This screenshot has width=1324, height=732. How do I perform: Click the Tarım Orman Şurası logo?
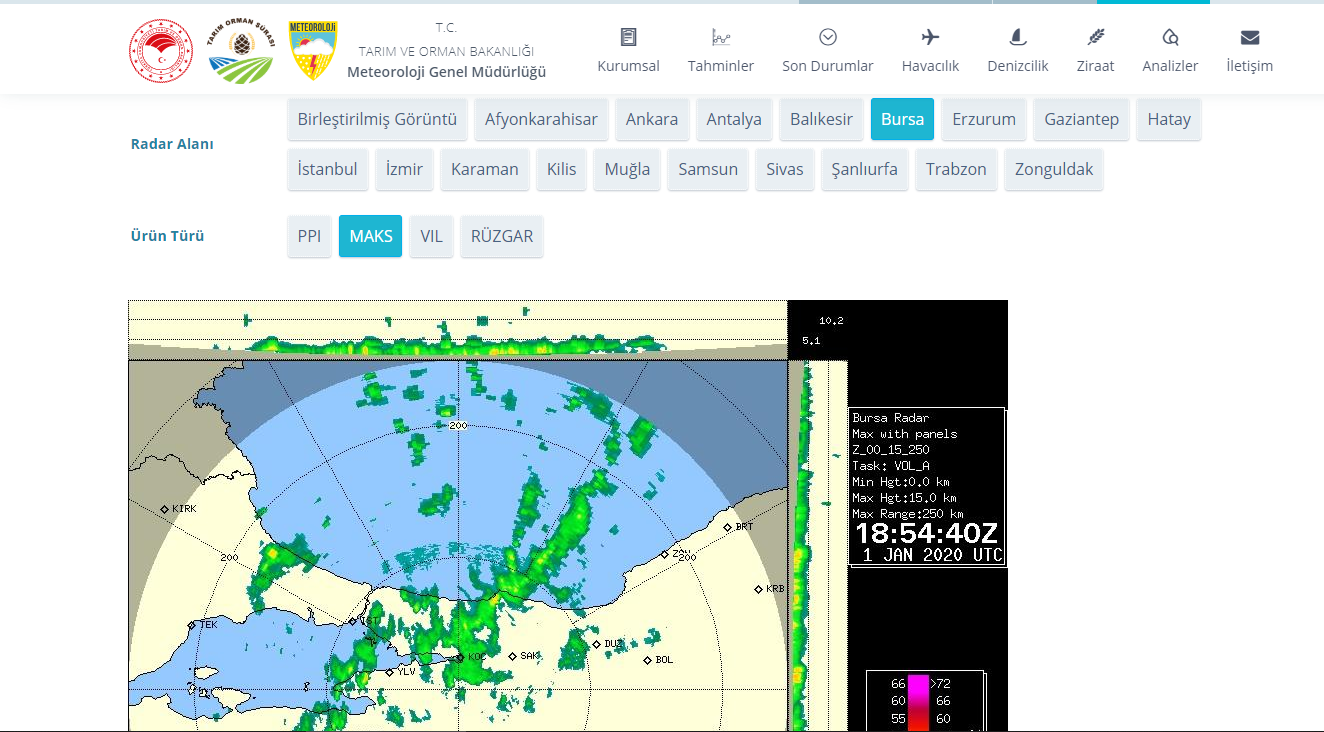pos(240,51)
